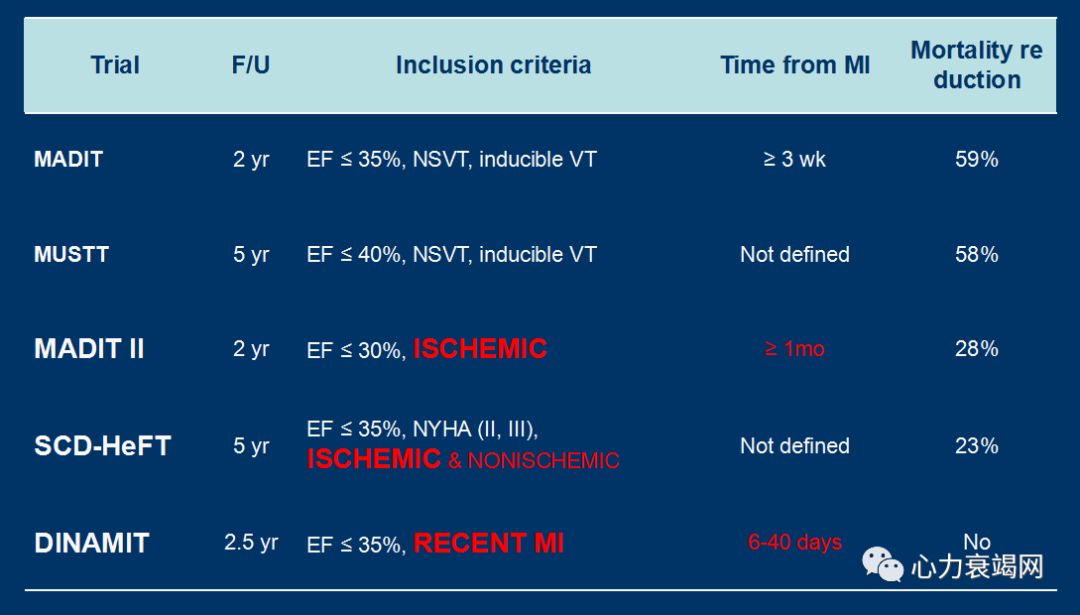The image size is (1080, 615).
Task: Click the red ≥ 1mo time cell
Action: (x=795, y=349)
